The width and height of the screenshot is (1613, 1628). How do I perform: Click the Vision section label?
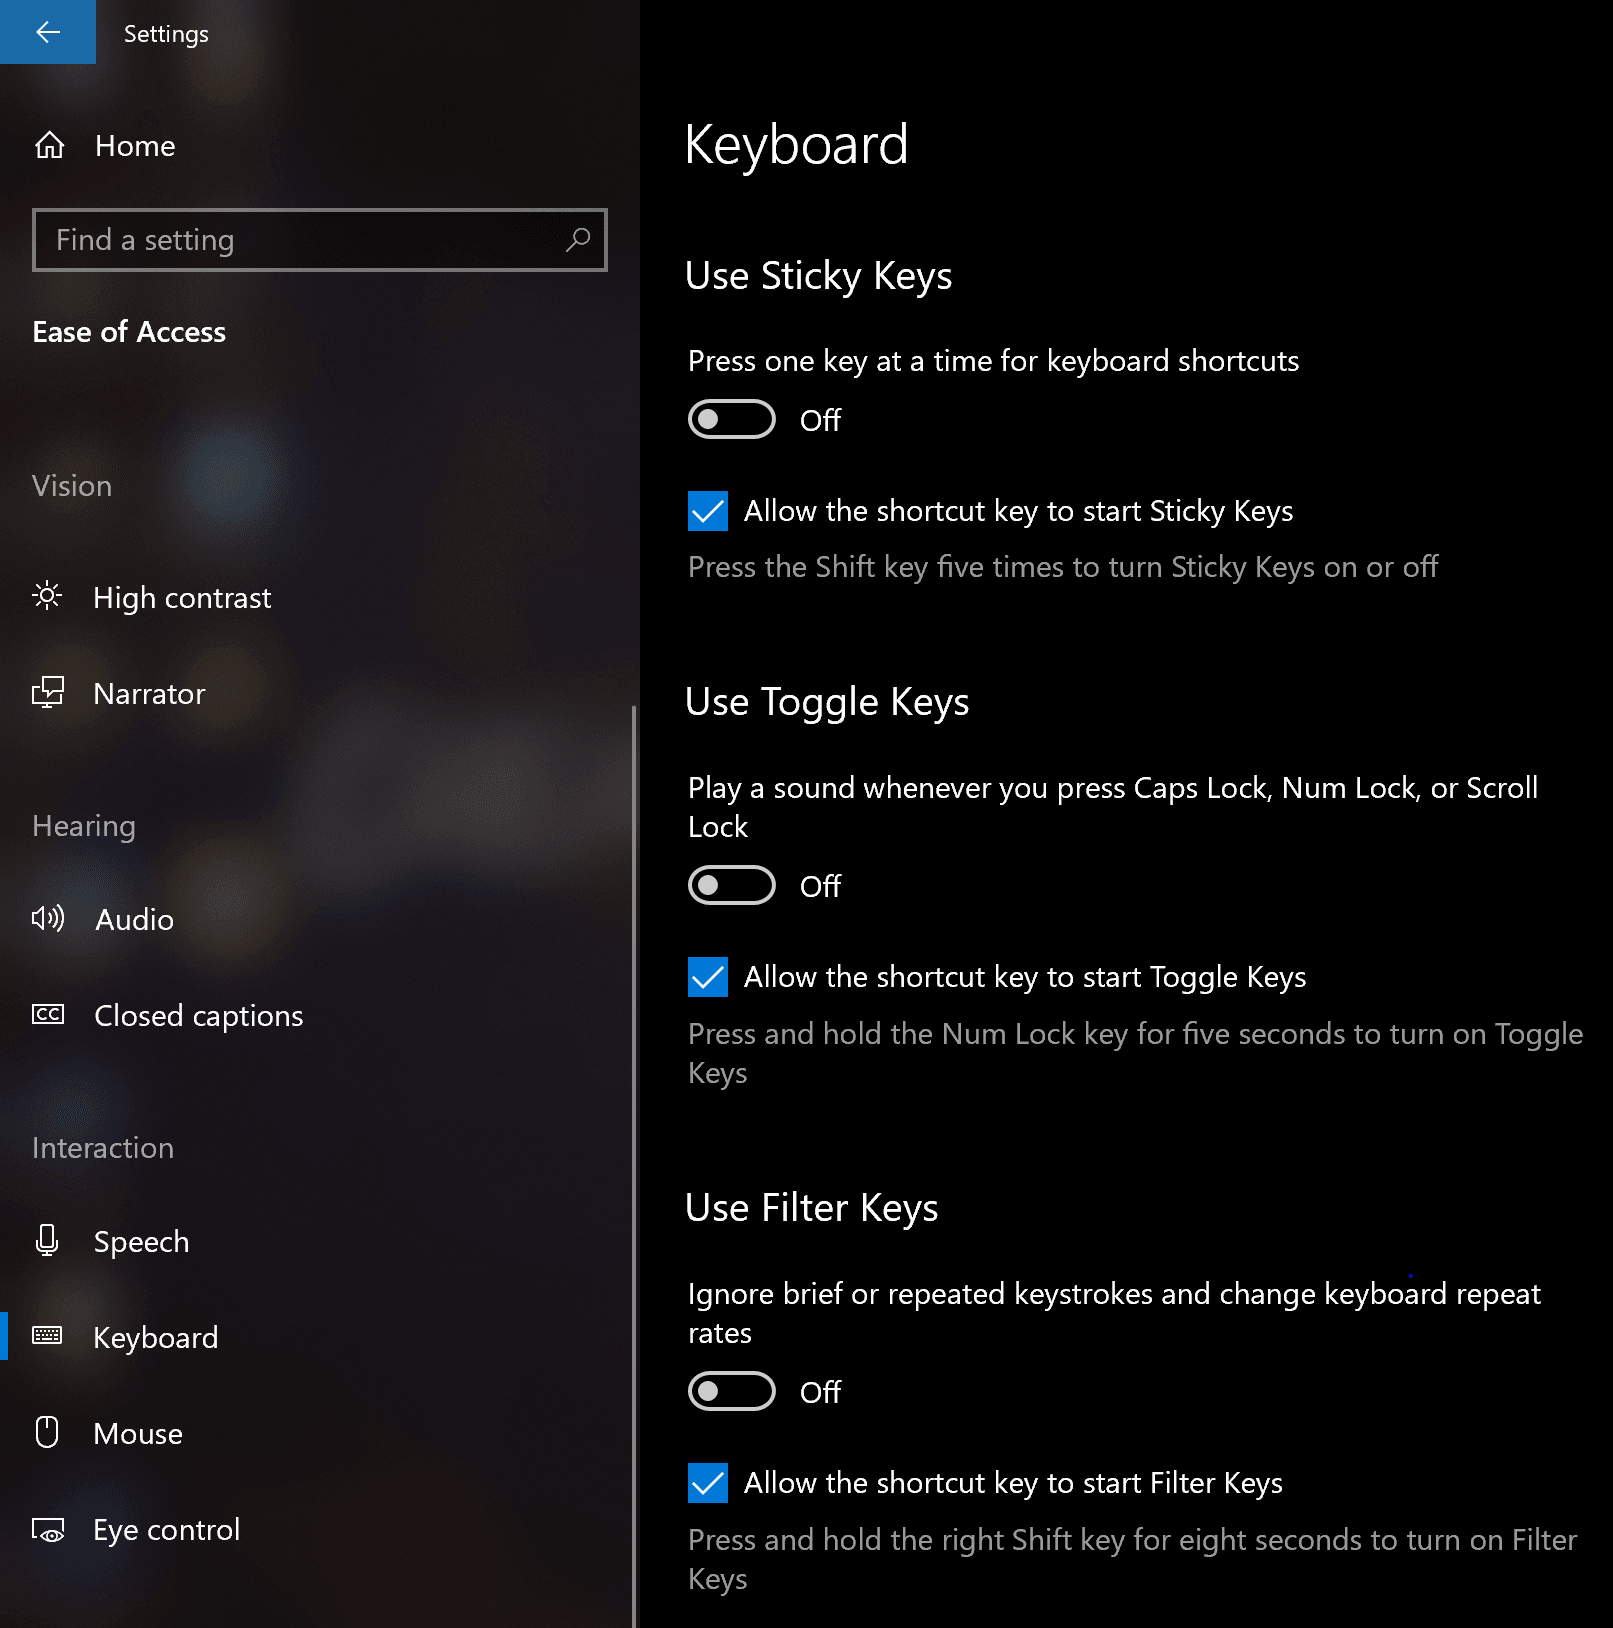(x=72, y=486)
